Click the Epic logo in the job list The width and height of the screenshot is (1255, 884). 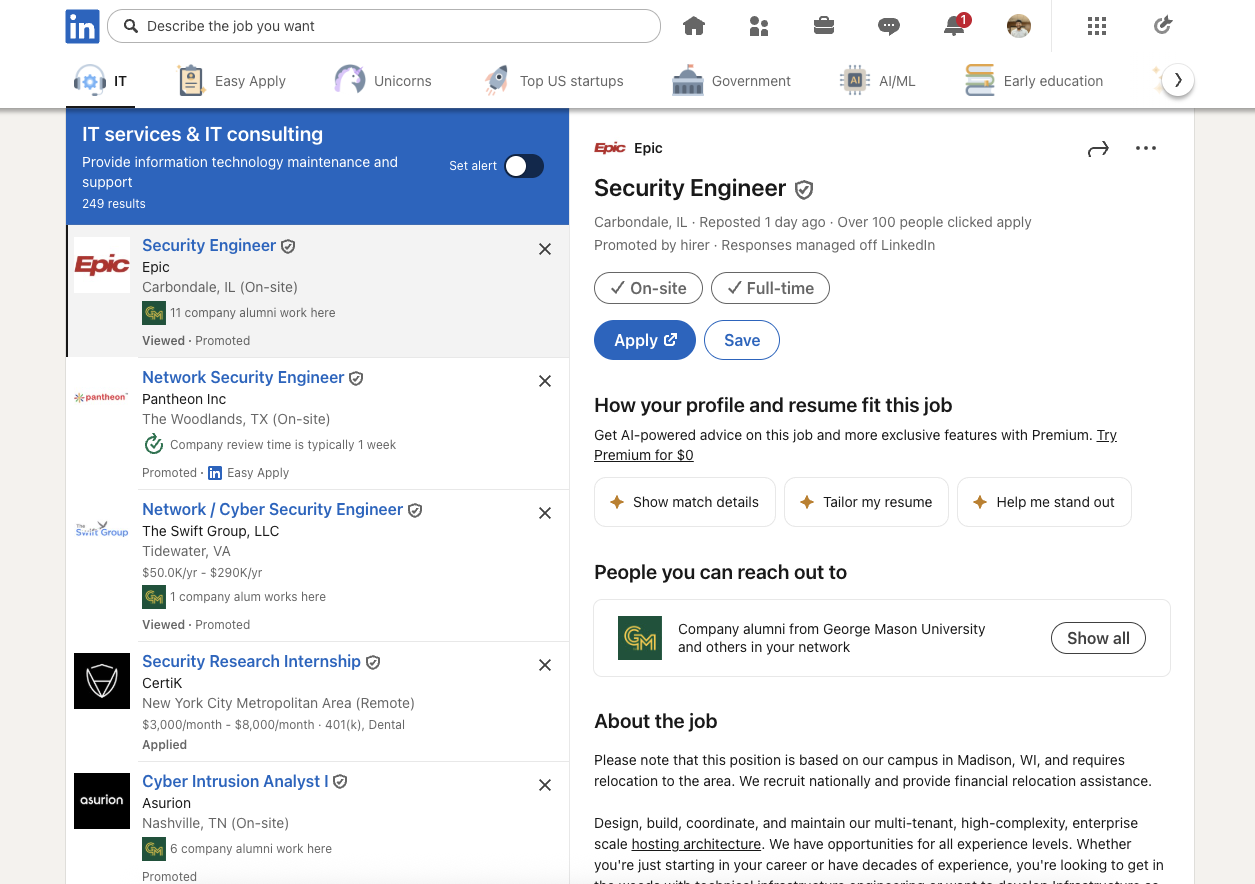(102, 265)
